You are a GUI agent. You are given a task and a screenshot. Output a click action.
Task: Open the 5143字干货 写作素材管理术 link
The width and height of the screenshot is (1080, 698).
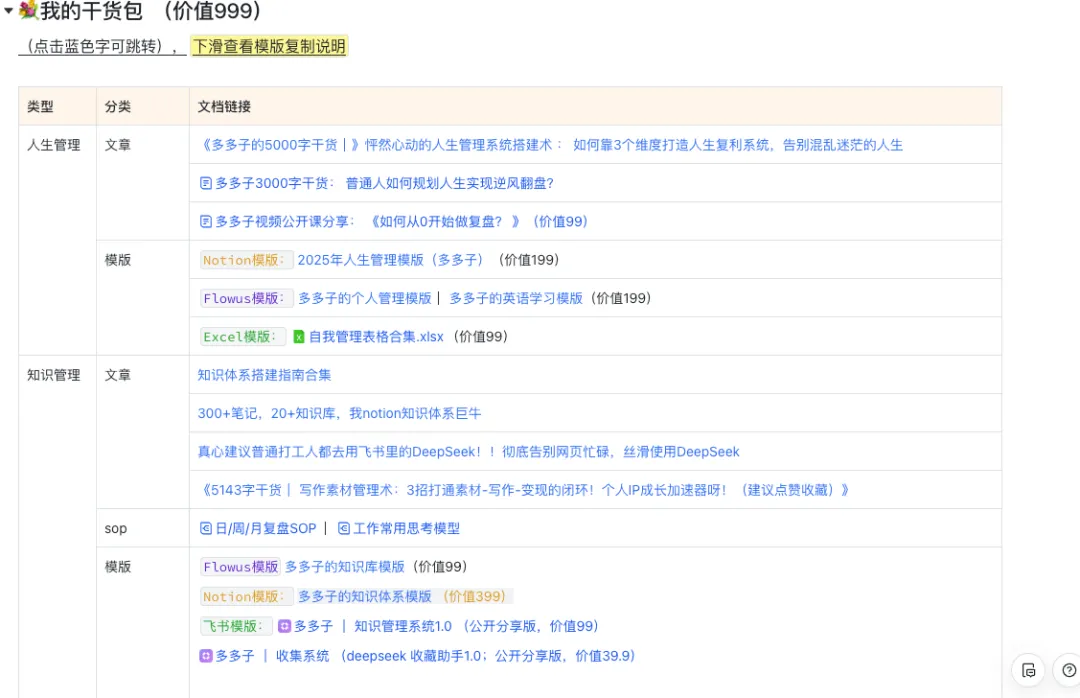[x=523, y=490]
